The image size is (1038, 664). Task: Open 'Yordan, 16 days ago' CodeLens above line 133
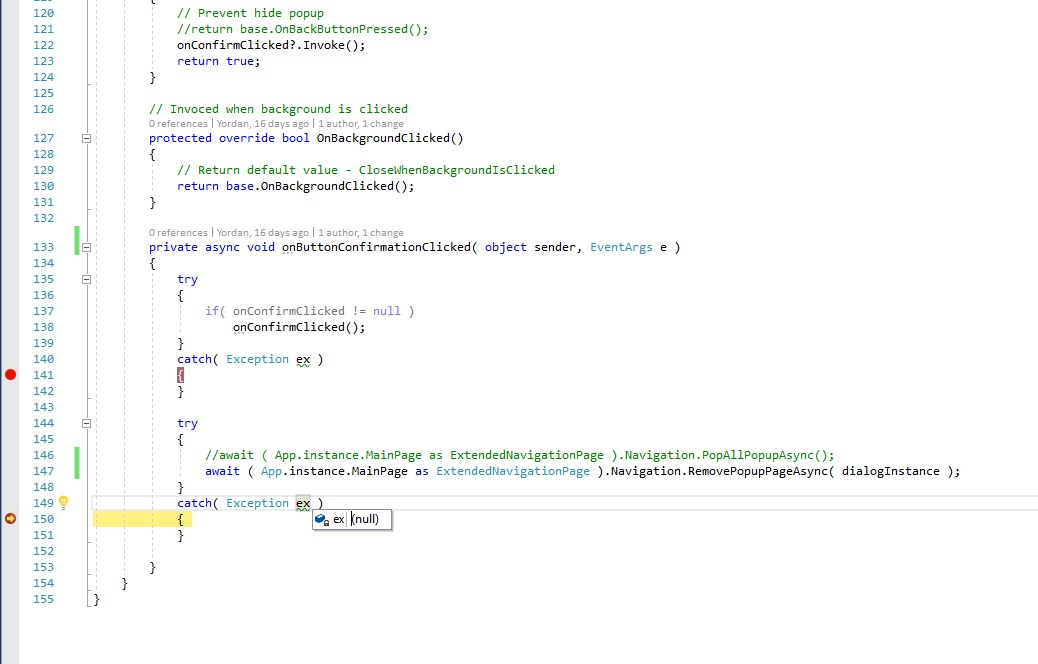(263, 233)
